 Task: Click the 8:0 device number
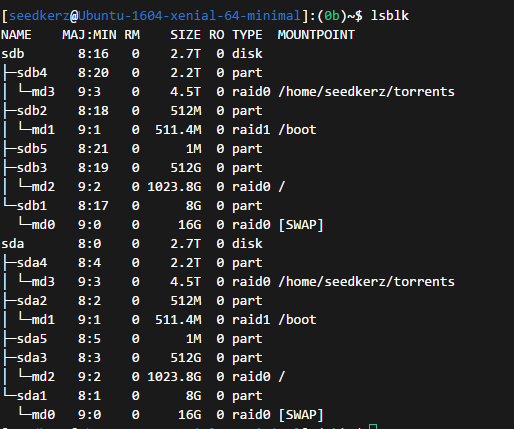tap(89, 244)
